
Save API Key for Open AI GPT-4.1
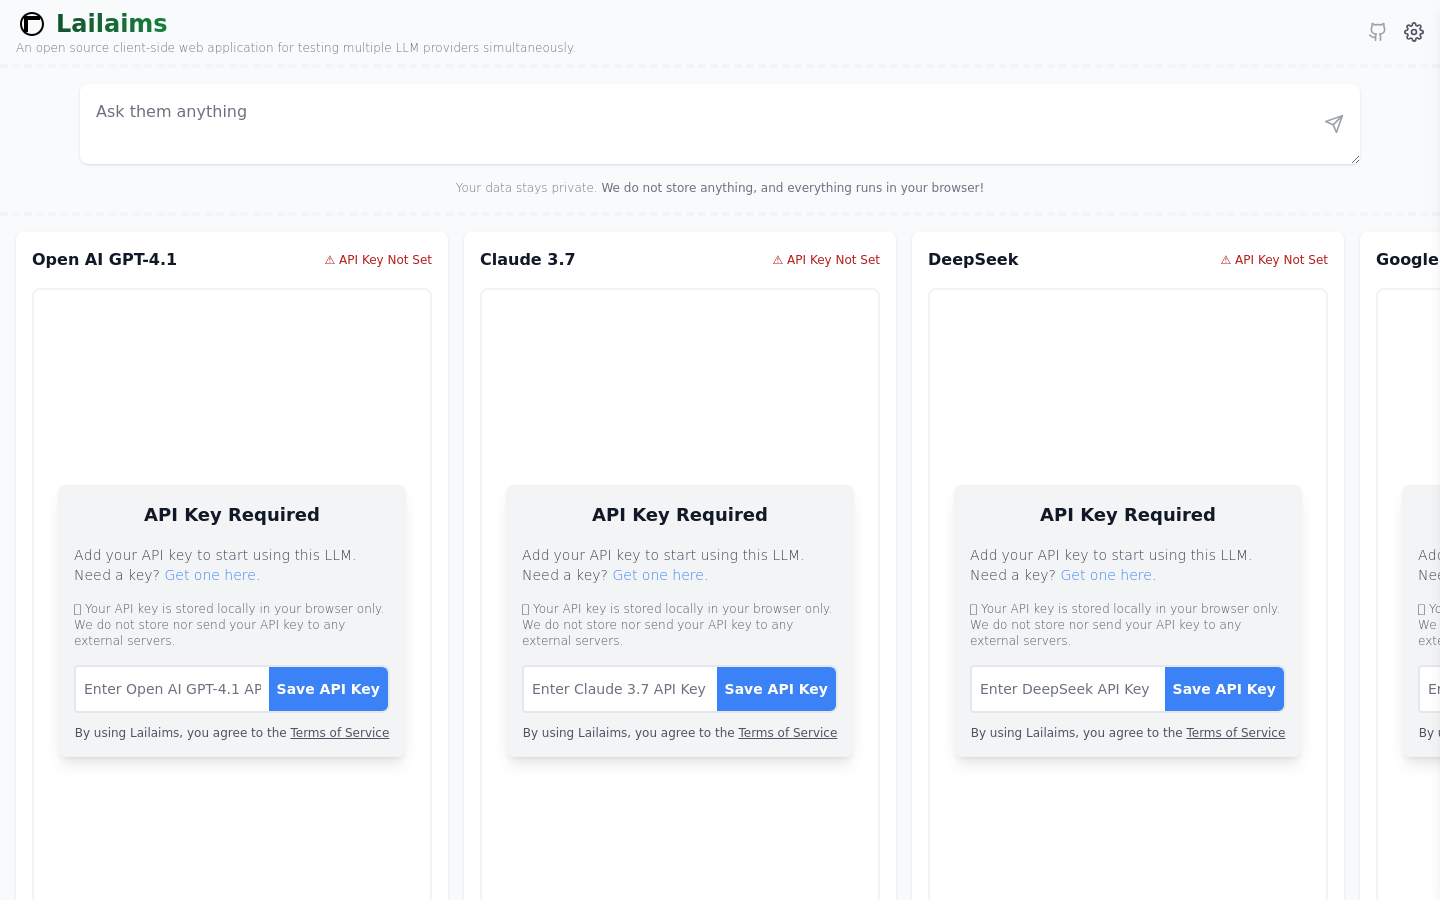point(328,689)
